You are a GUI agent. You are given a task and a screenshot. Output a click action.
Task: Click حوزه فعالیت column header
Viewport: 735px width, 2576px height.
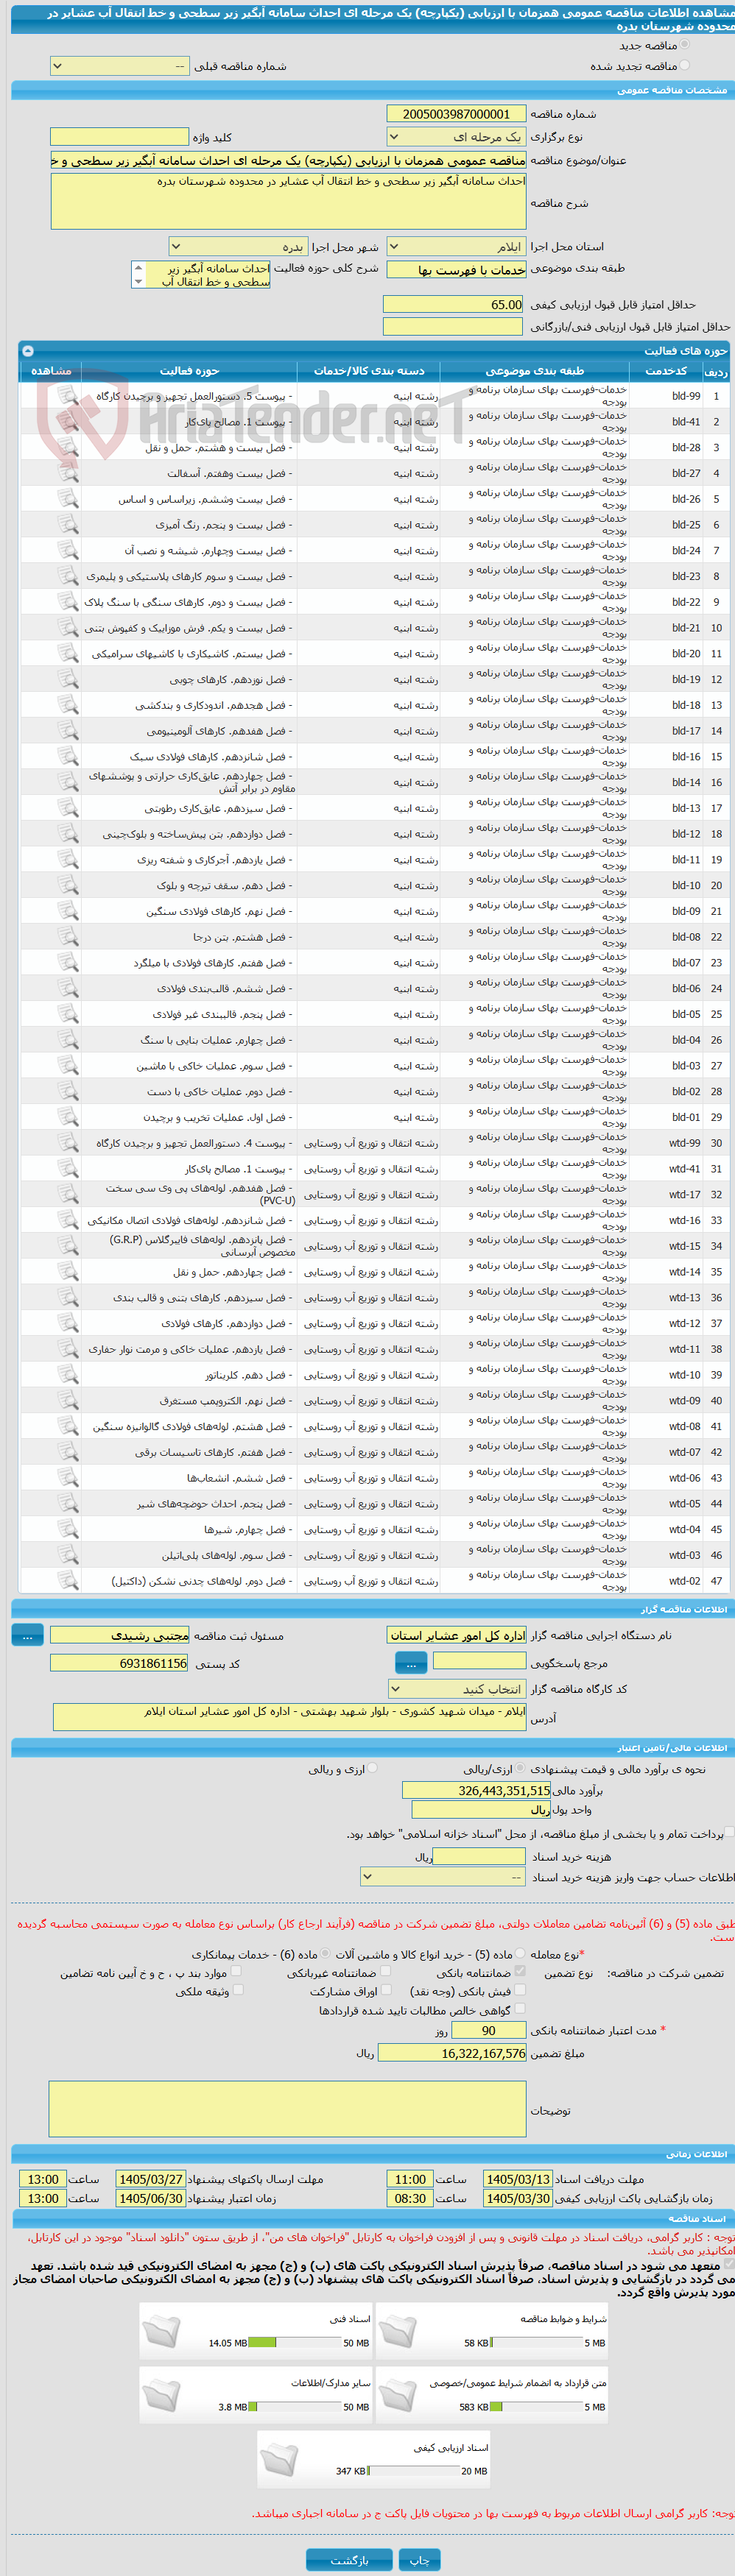[x=189, y=370]
